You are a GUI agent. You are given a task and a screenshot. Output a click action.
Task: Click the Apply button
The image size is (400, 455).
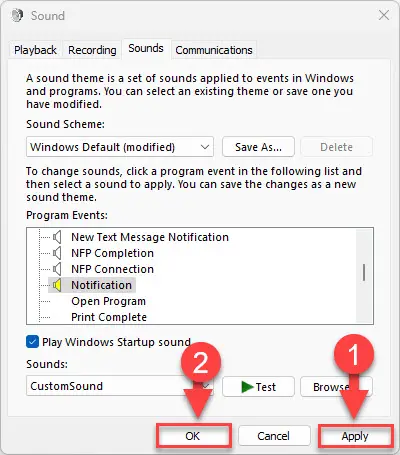(x=355, y=436)
